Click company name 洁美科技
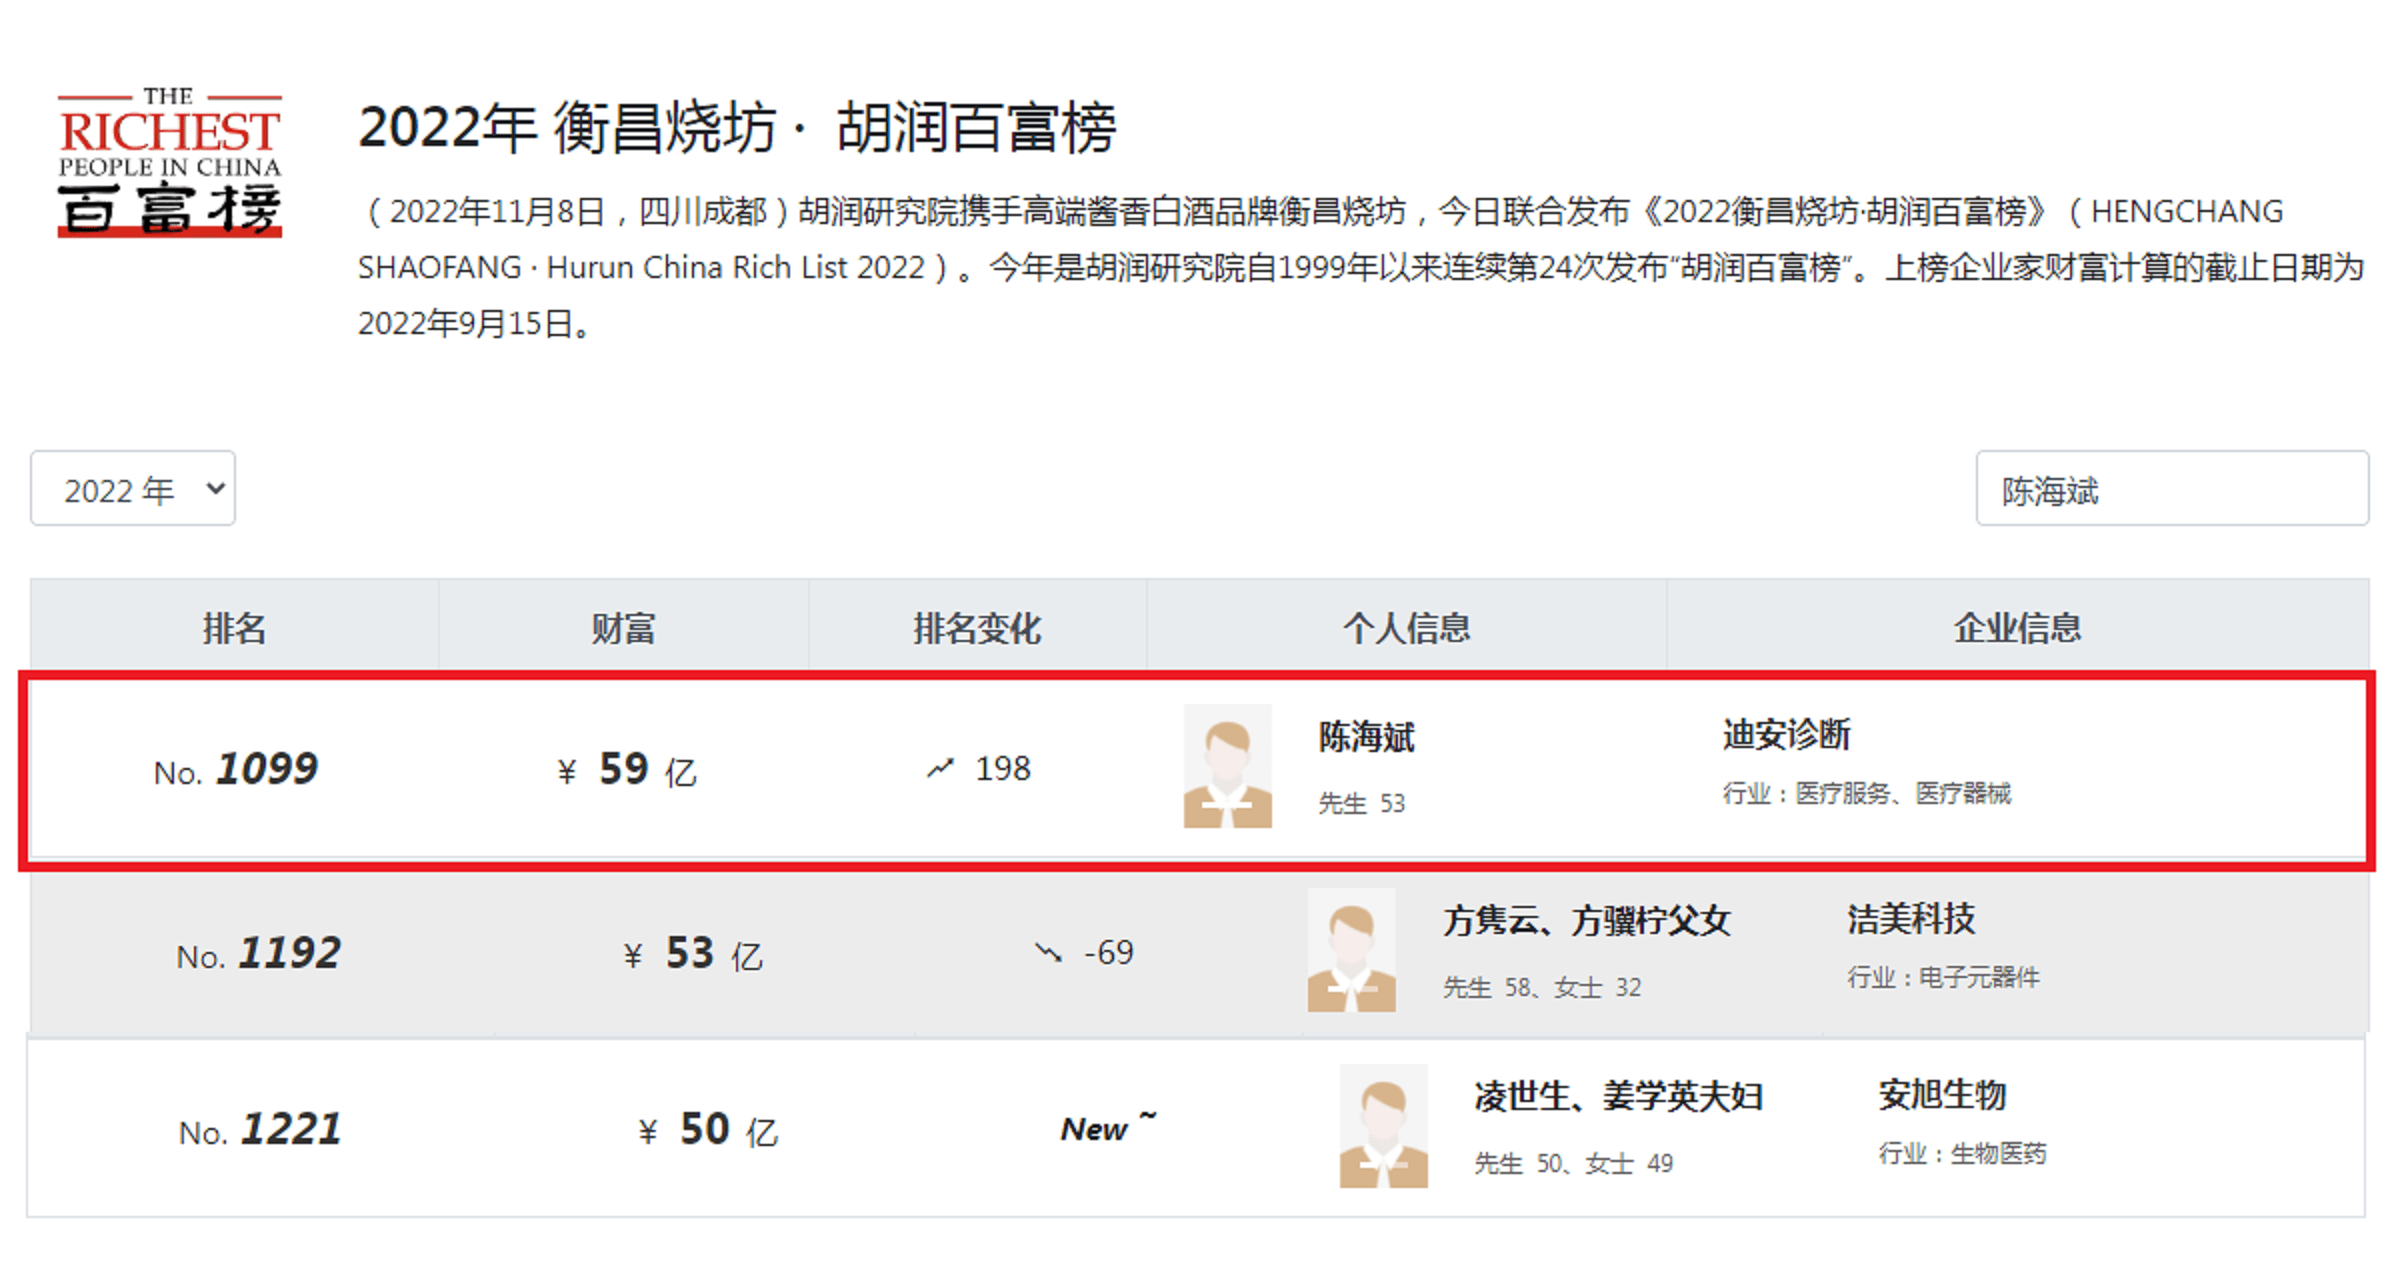This screenshot has width=2400, height=1268. click(1911, 918)
